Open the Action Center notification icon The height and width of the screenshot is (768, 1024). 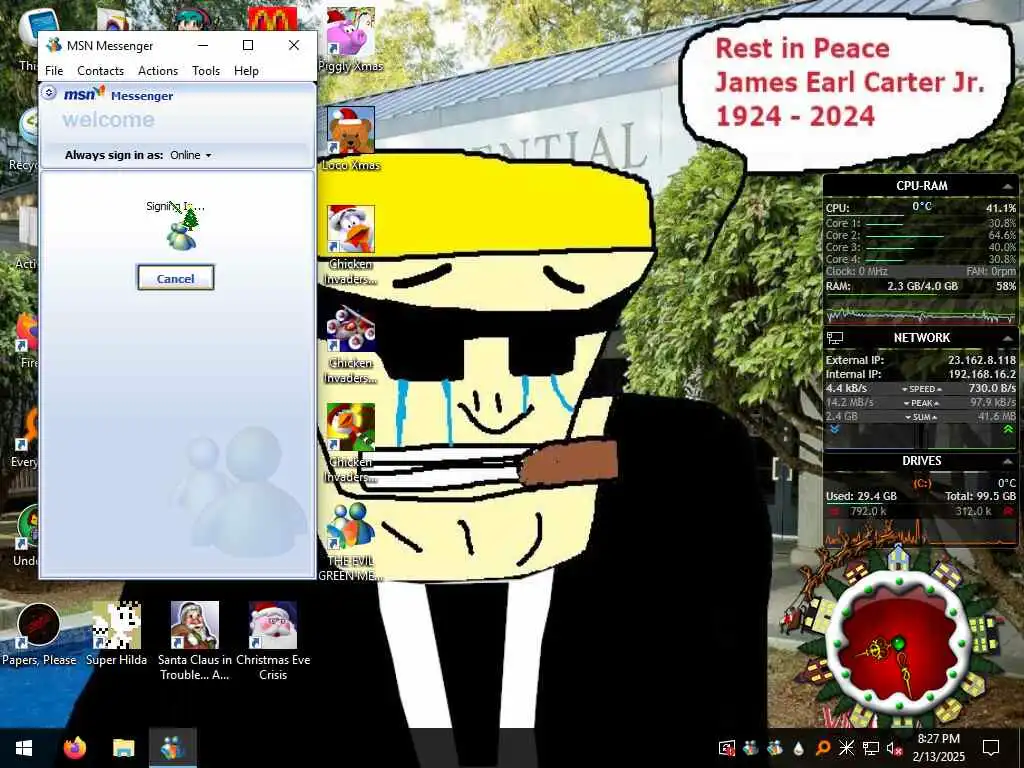coord(991,748)
